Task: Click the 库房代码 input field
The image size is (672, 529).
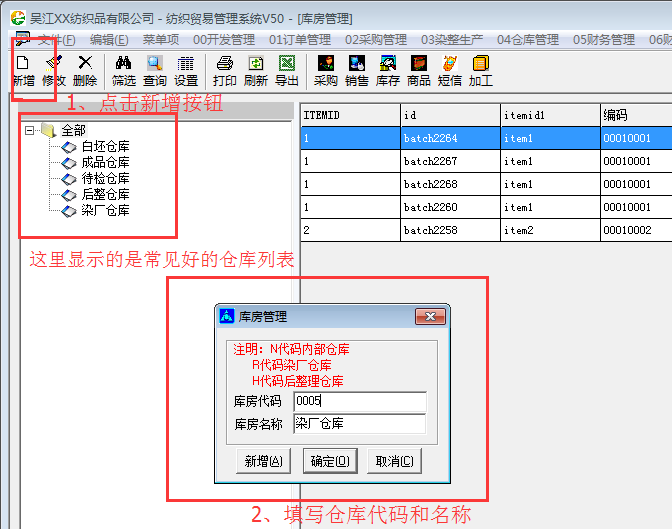Action: click(x=360, y=401)
